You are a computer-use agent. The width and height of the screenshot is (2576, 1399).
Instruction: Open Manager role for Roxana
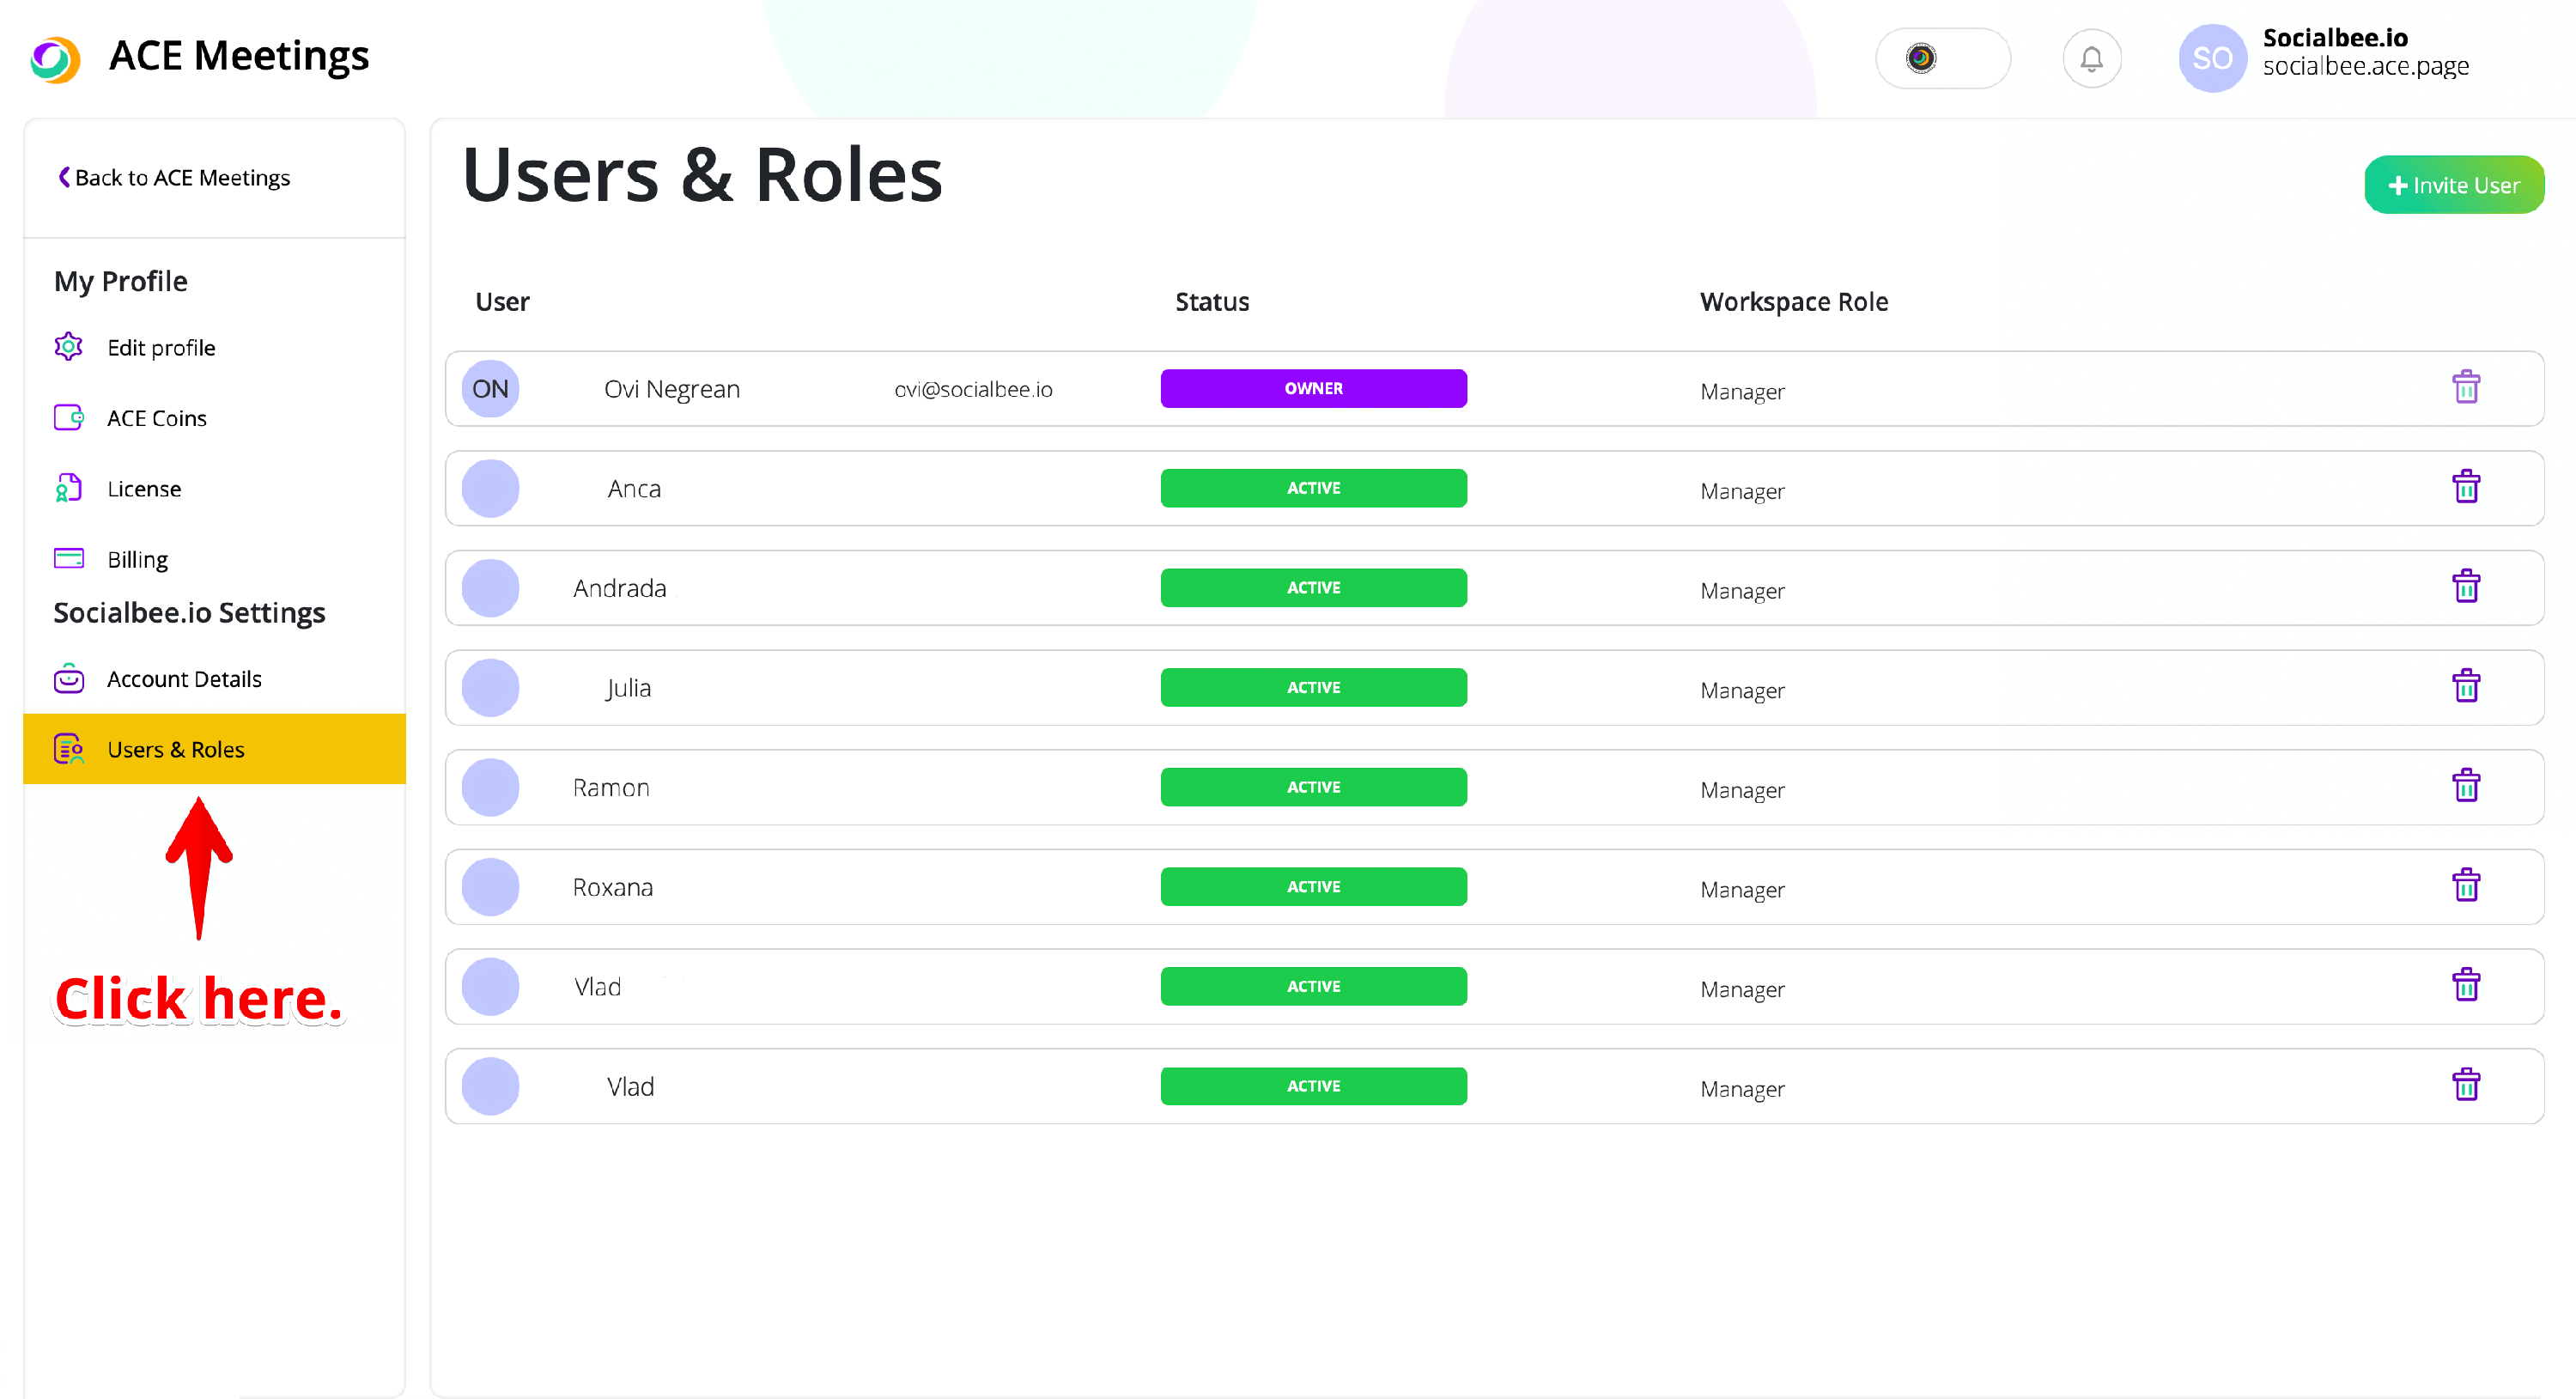tap(1741, 890)
